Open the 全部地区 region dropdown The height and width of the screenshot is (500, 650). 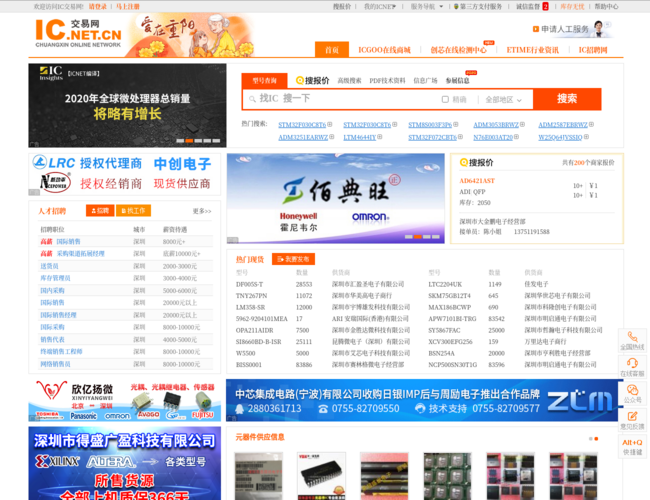pos(503,100)
